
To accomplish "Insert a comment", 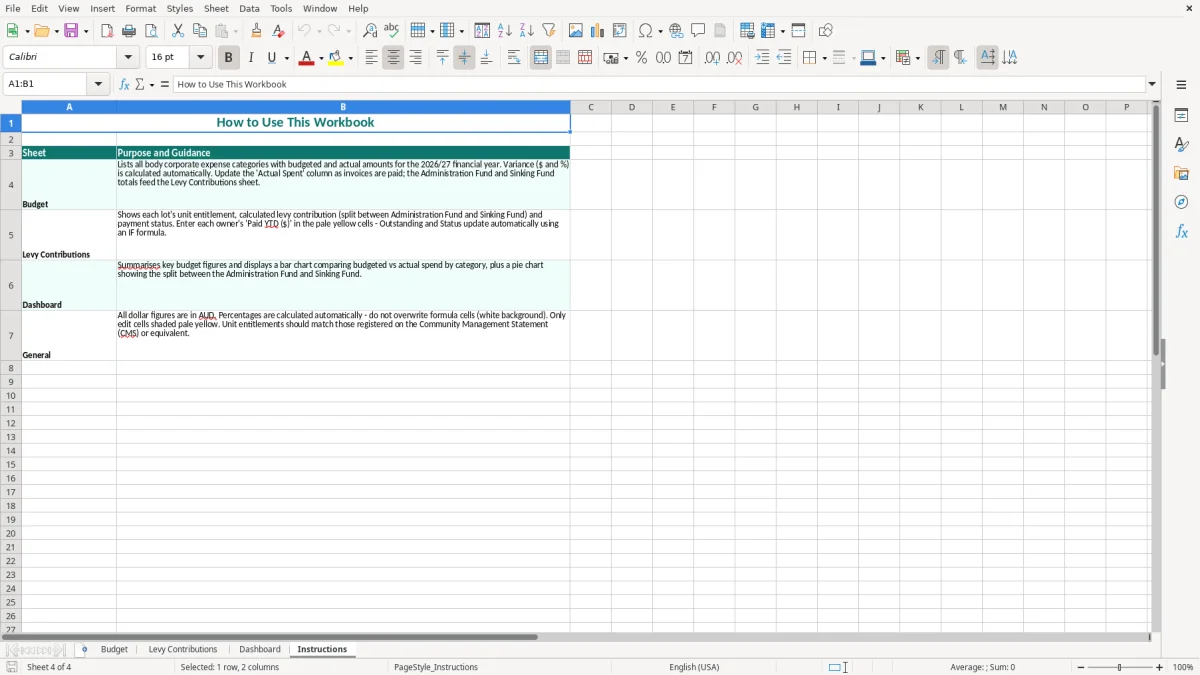I will coord(698,31).
